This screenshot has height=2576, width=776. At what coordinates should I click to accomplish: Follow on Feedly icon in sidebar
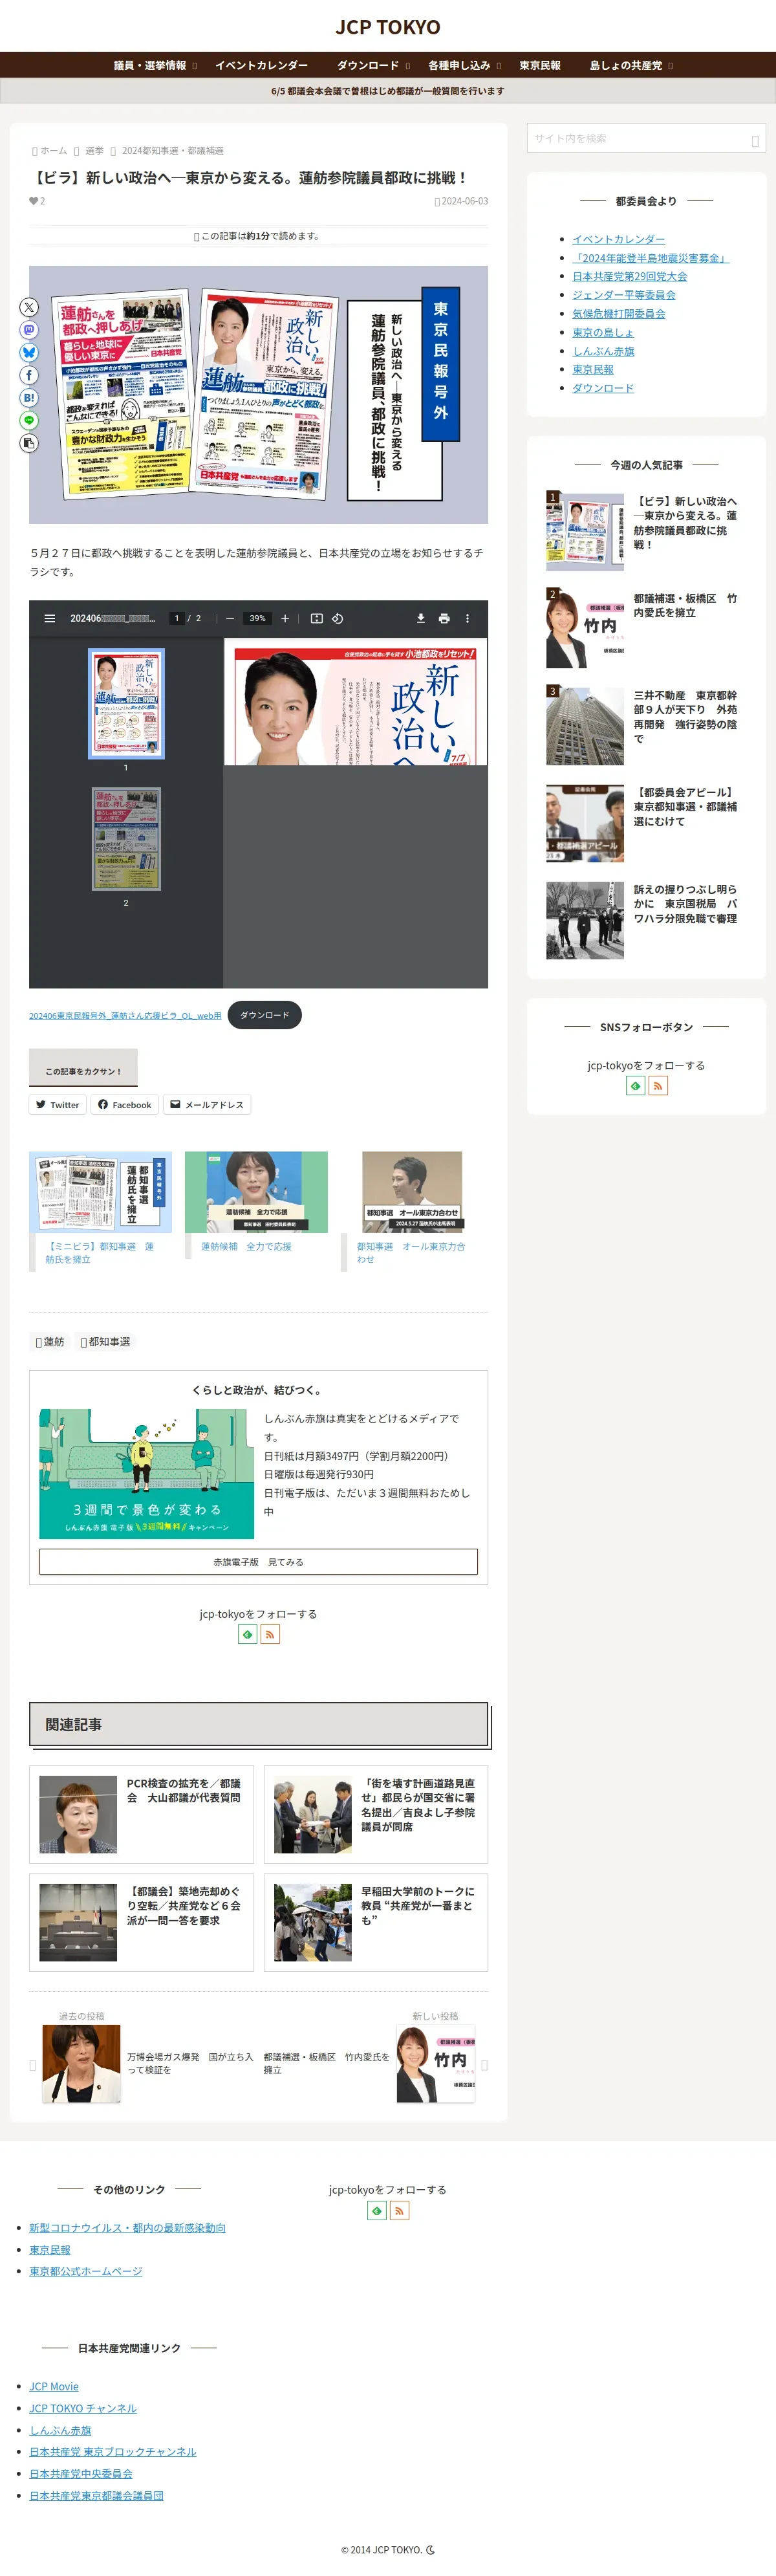[x=635, y=1086]
